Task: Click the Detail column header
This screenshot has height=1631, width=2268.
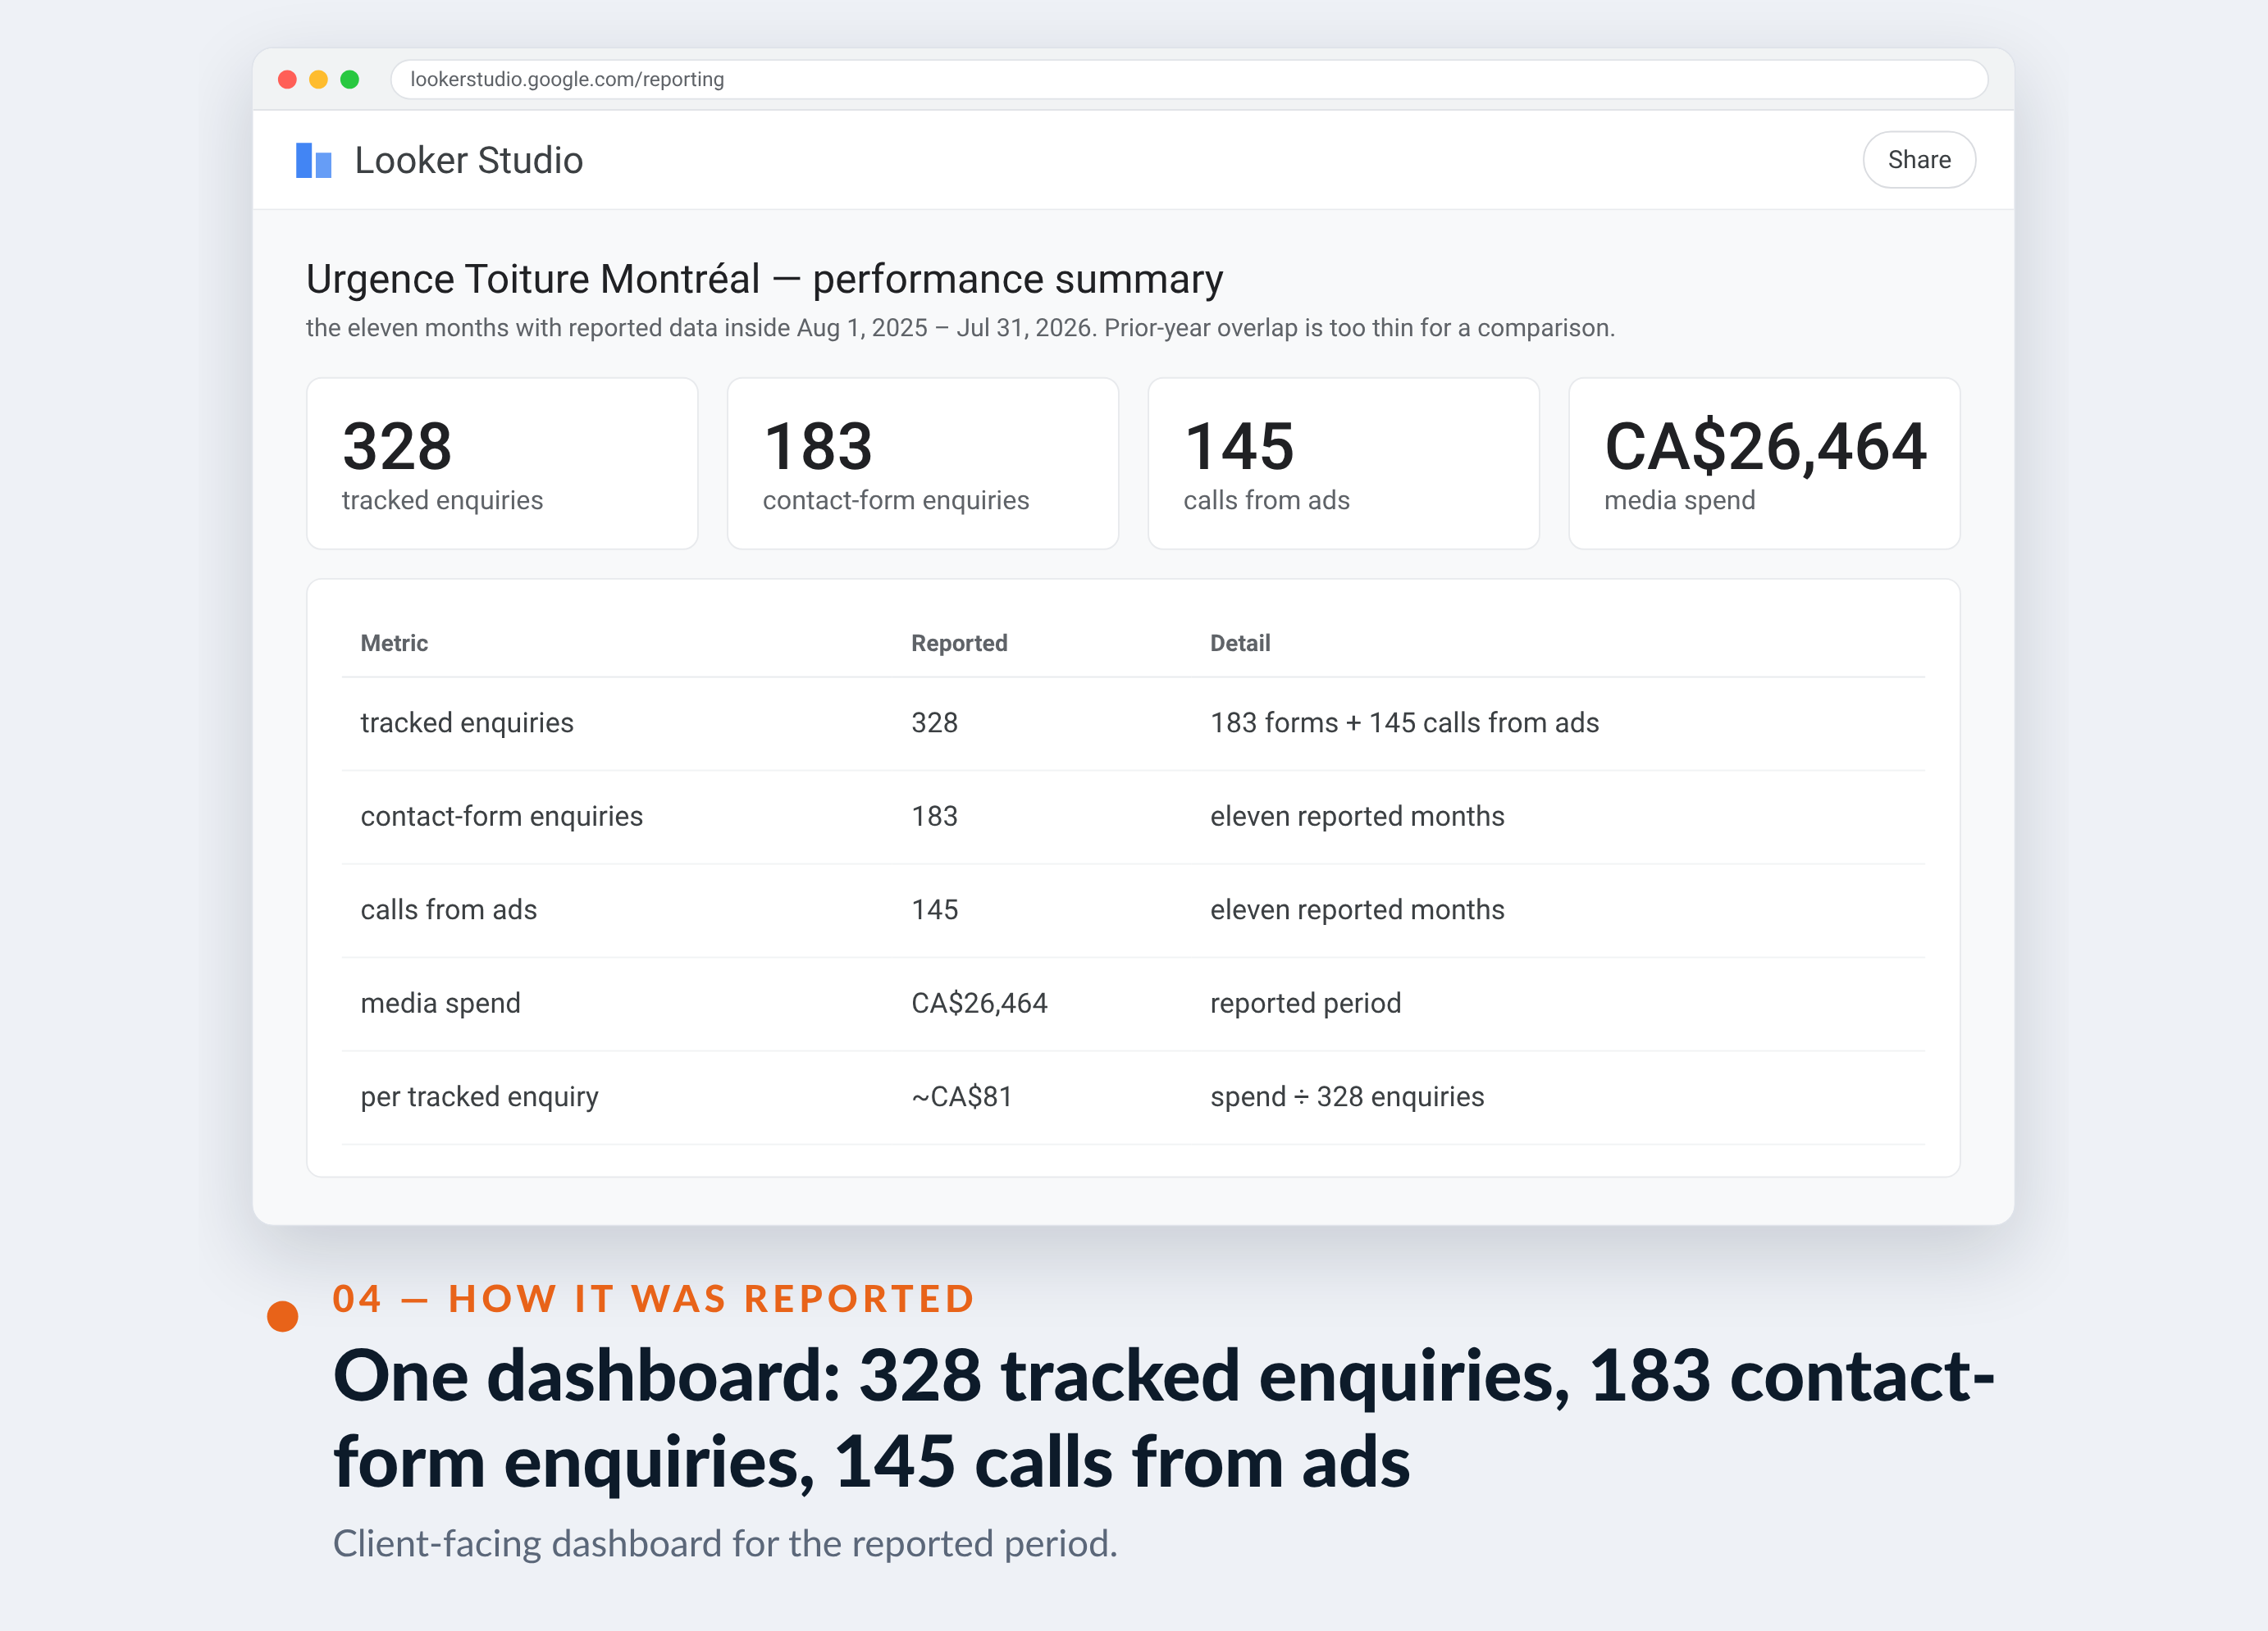Action: [x=1240, y=643]
